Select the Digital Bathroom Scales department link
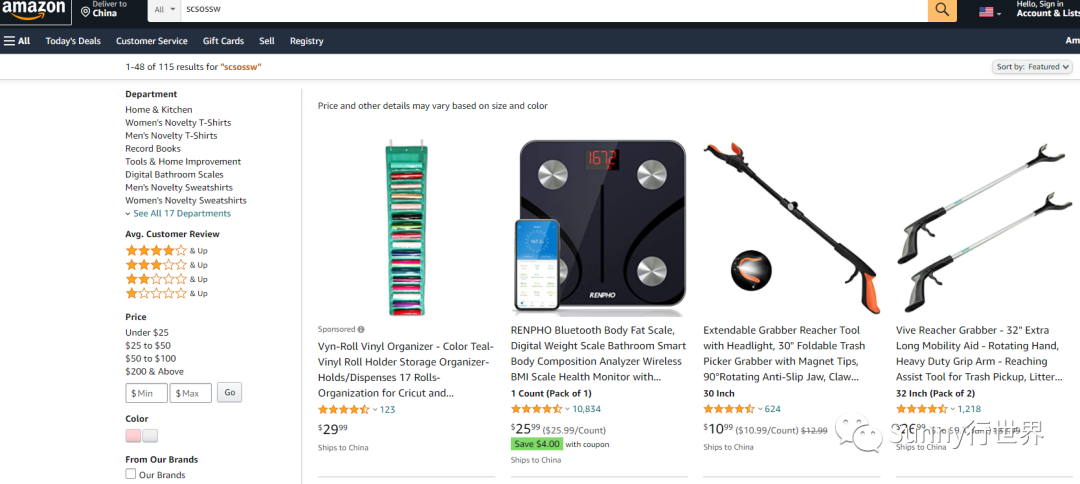Viewport: 1080px width, 484px height. tap(174, 174)
